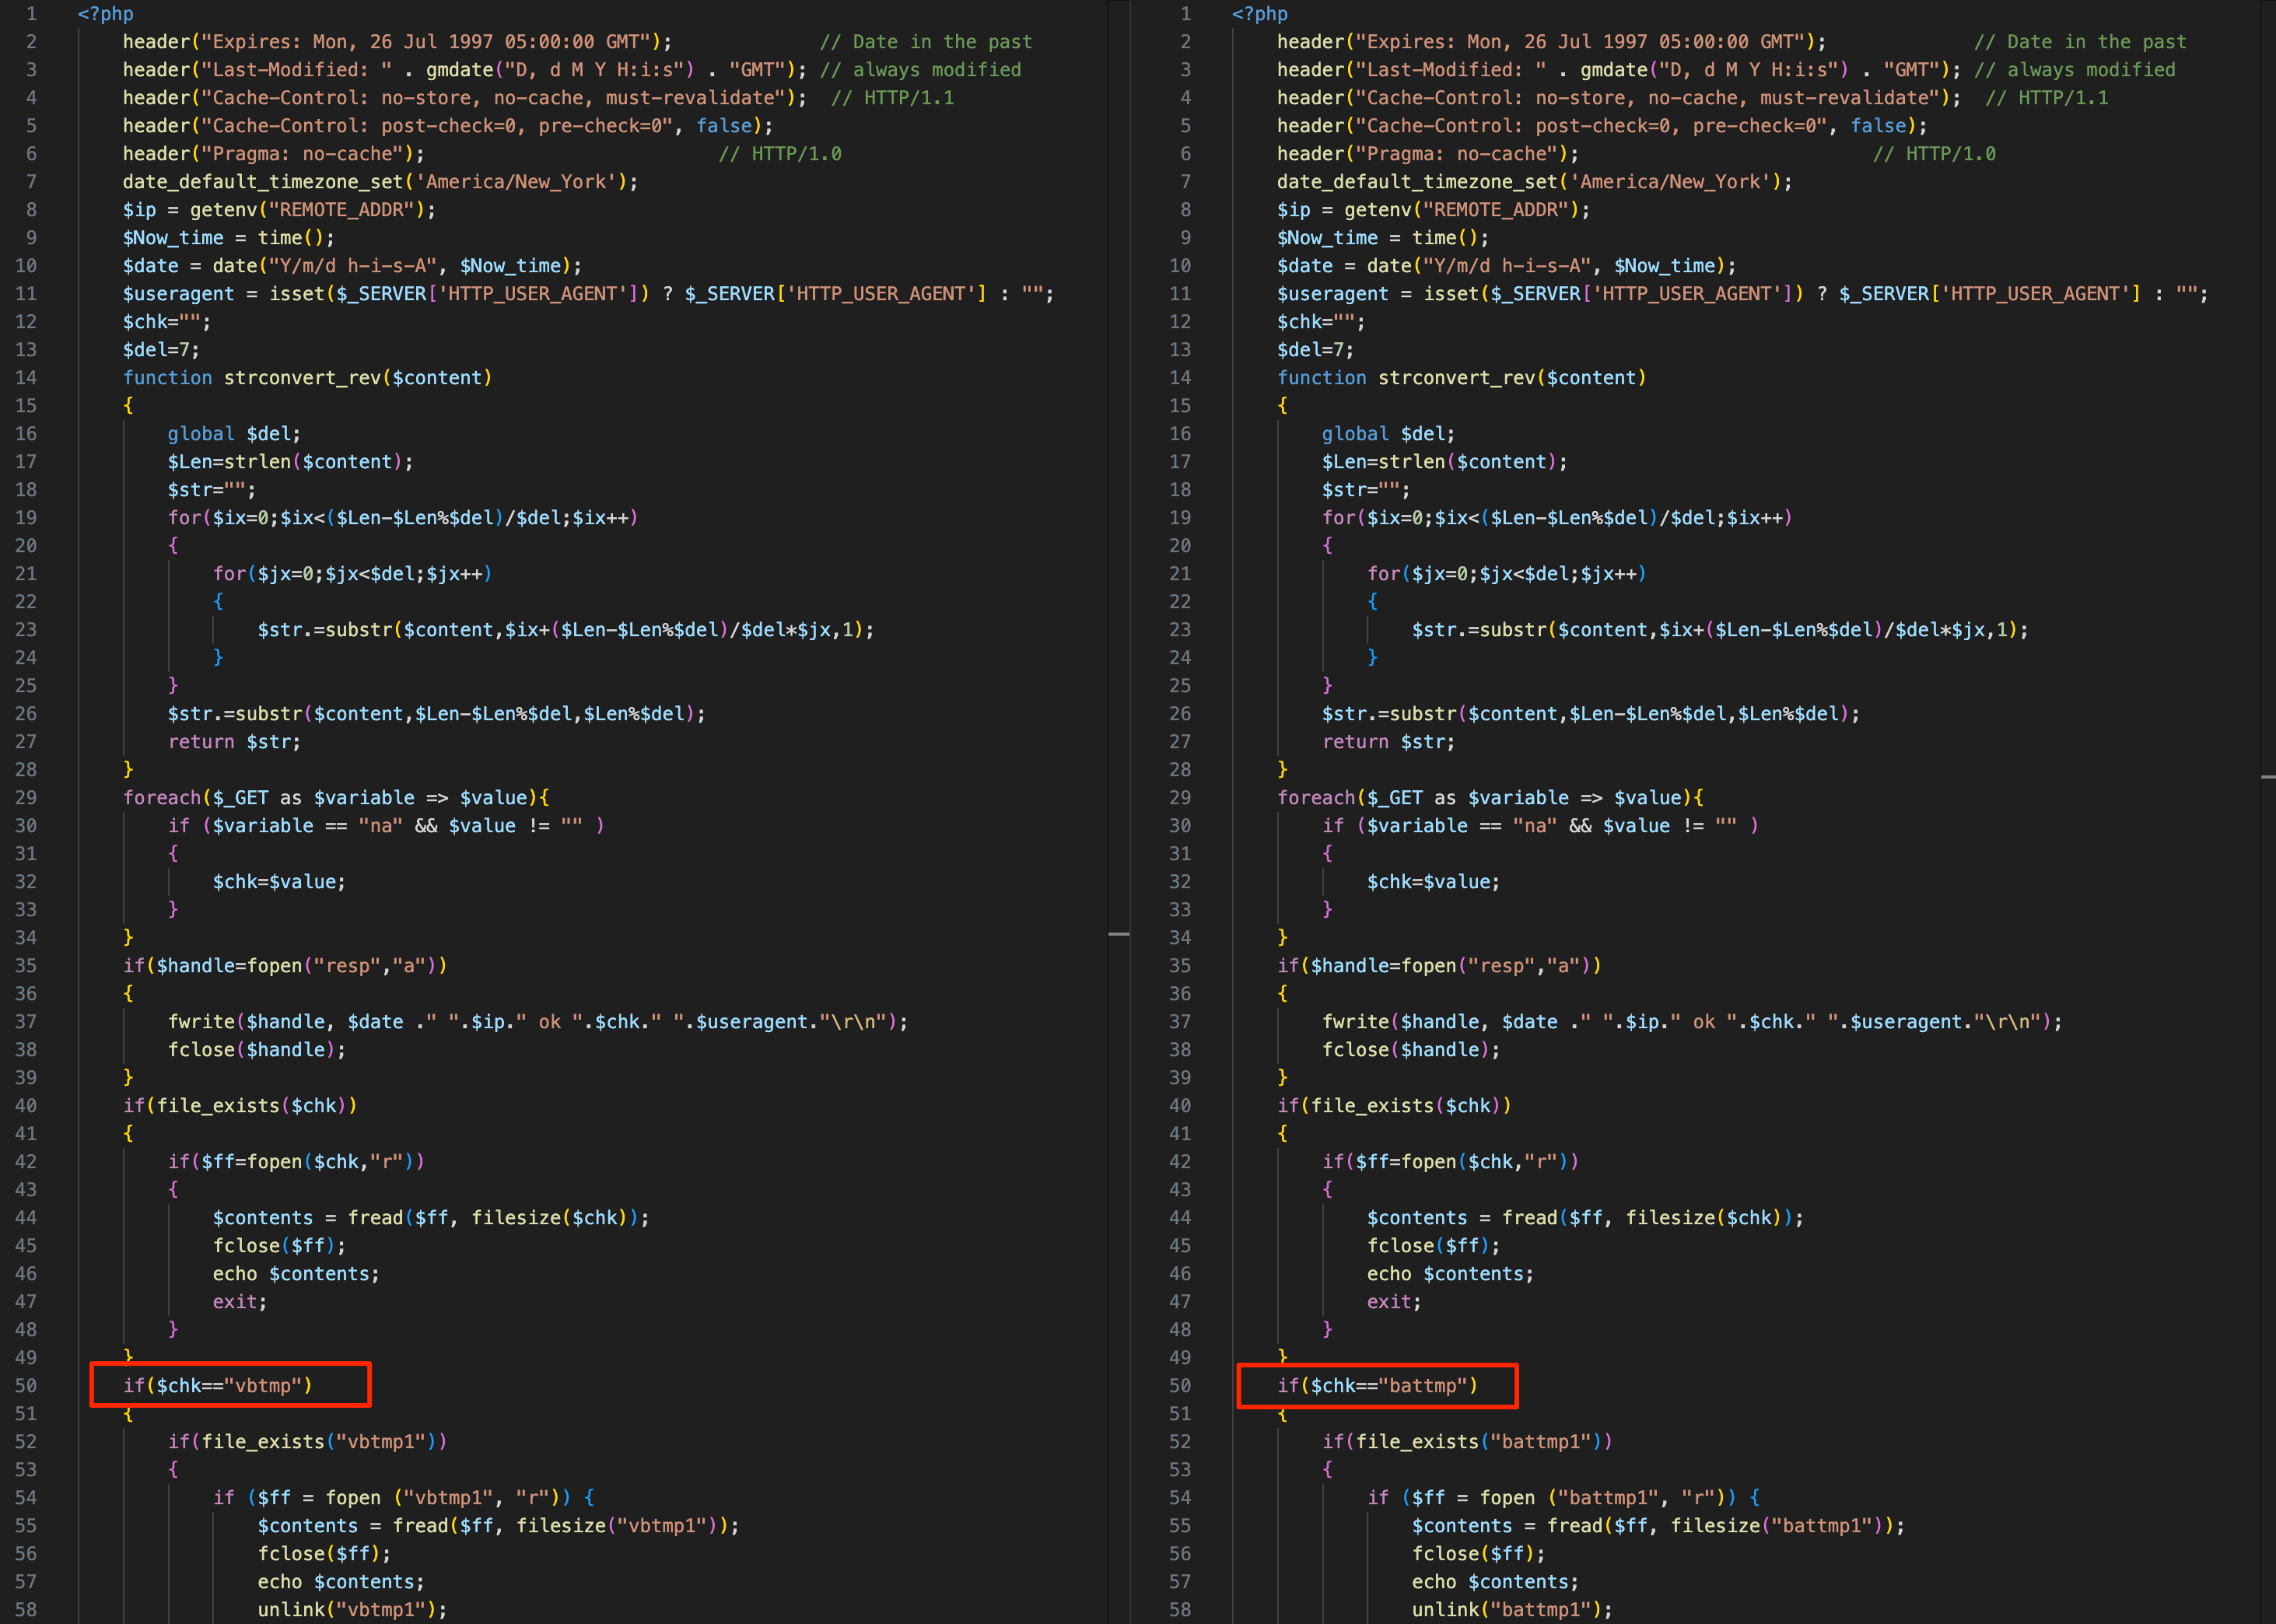Place cursor on strconvert_rev in right pane
Screen dimensions: 2276x1624
pos(1456,378)
